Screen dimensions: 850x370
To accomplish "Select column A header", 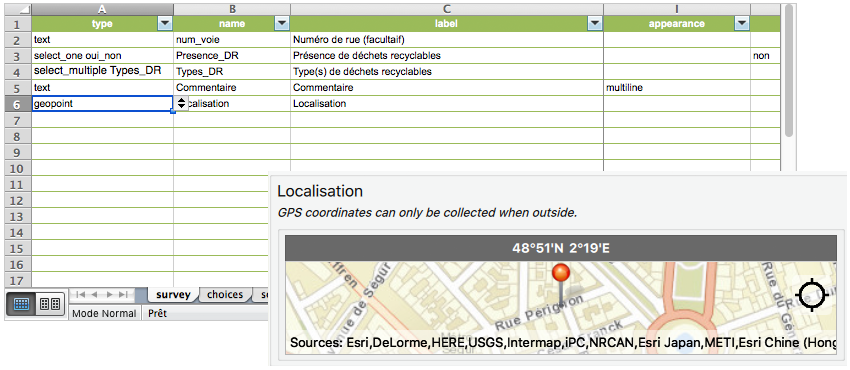I will pos(102,9).
